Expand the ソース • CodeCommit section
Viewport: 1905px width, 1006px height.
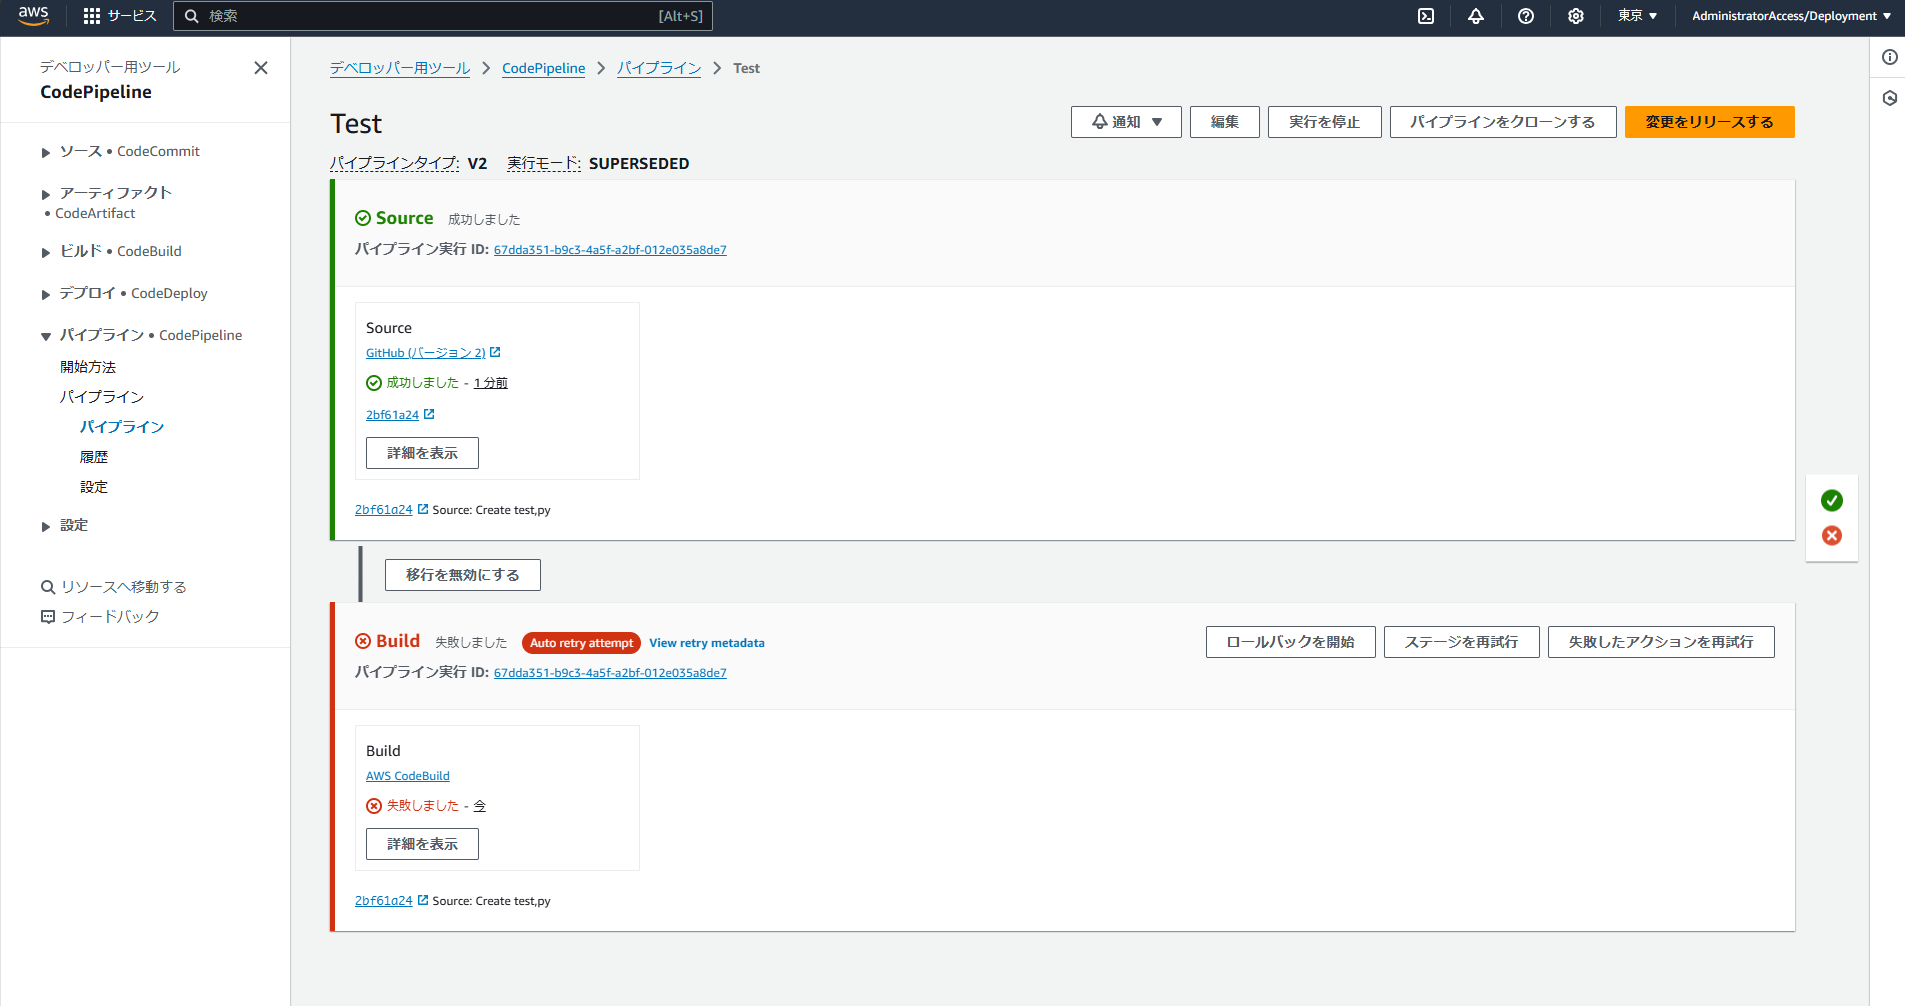pyautogui.click(x=46, y=152)
